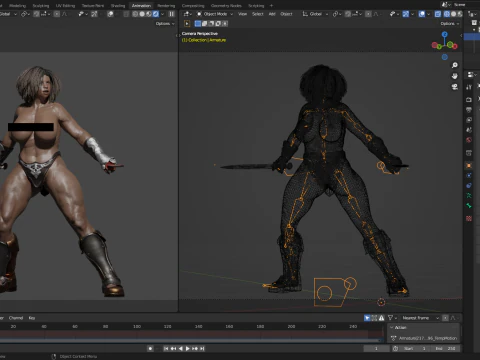Toggle only show selected in timeline
480x360 pixels.
click(367, 318)
